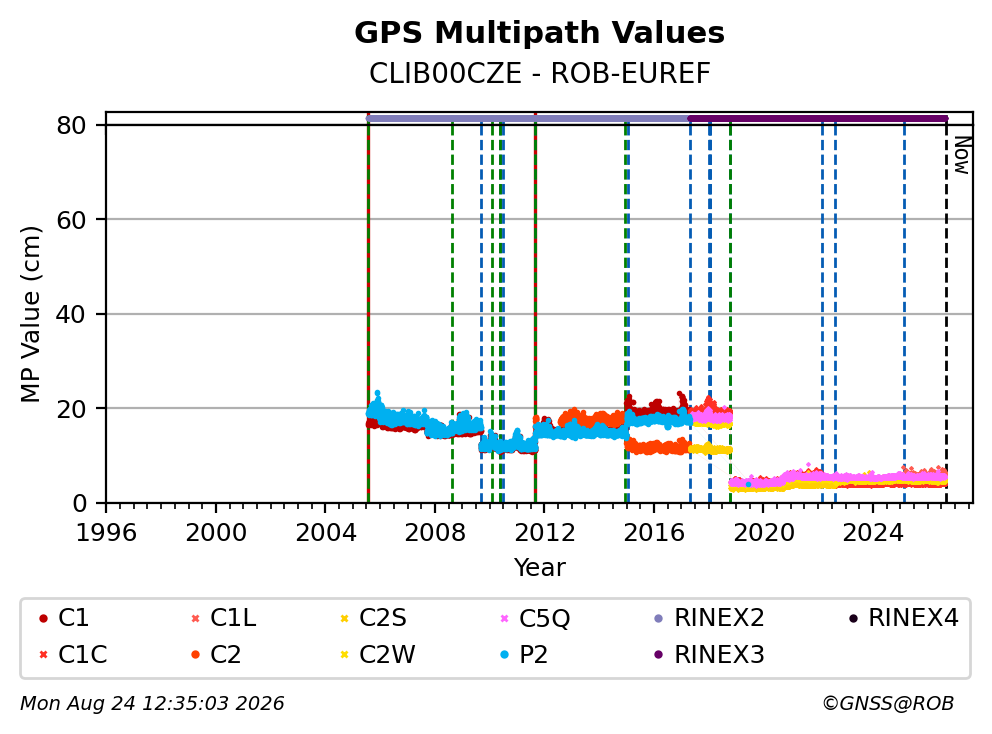Click the x-axis label 2016
The image size is (992, 734).
click(x=654, y=533)
